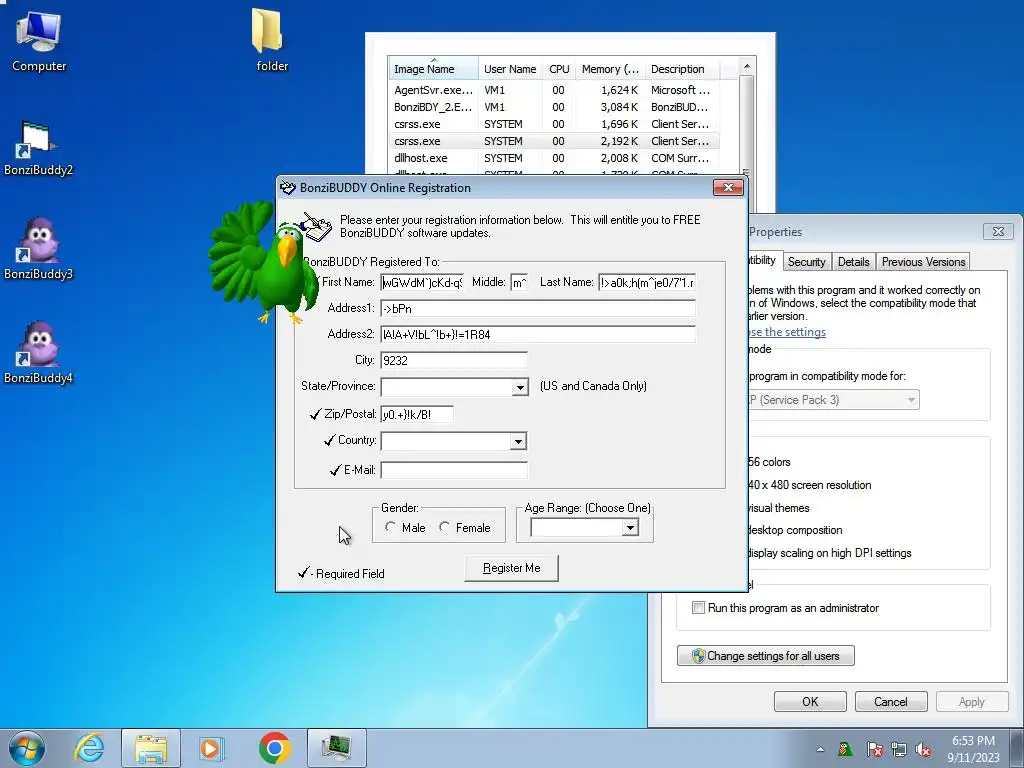Switch to the Details tab in Properties
The height and width of the screenshot is (768, 1024).
pos(854,262)
